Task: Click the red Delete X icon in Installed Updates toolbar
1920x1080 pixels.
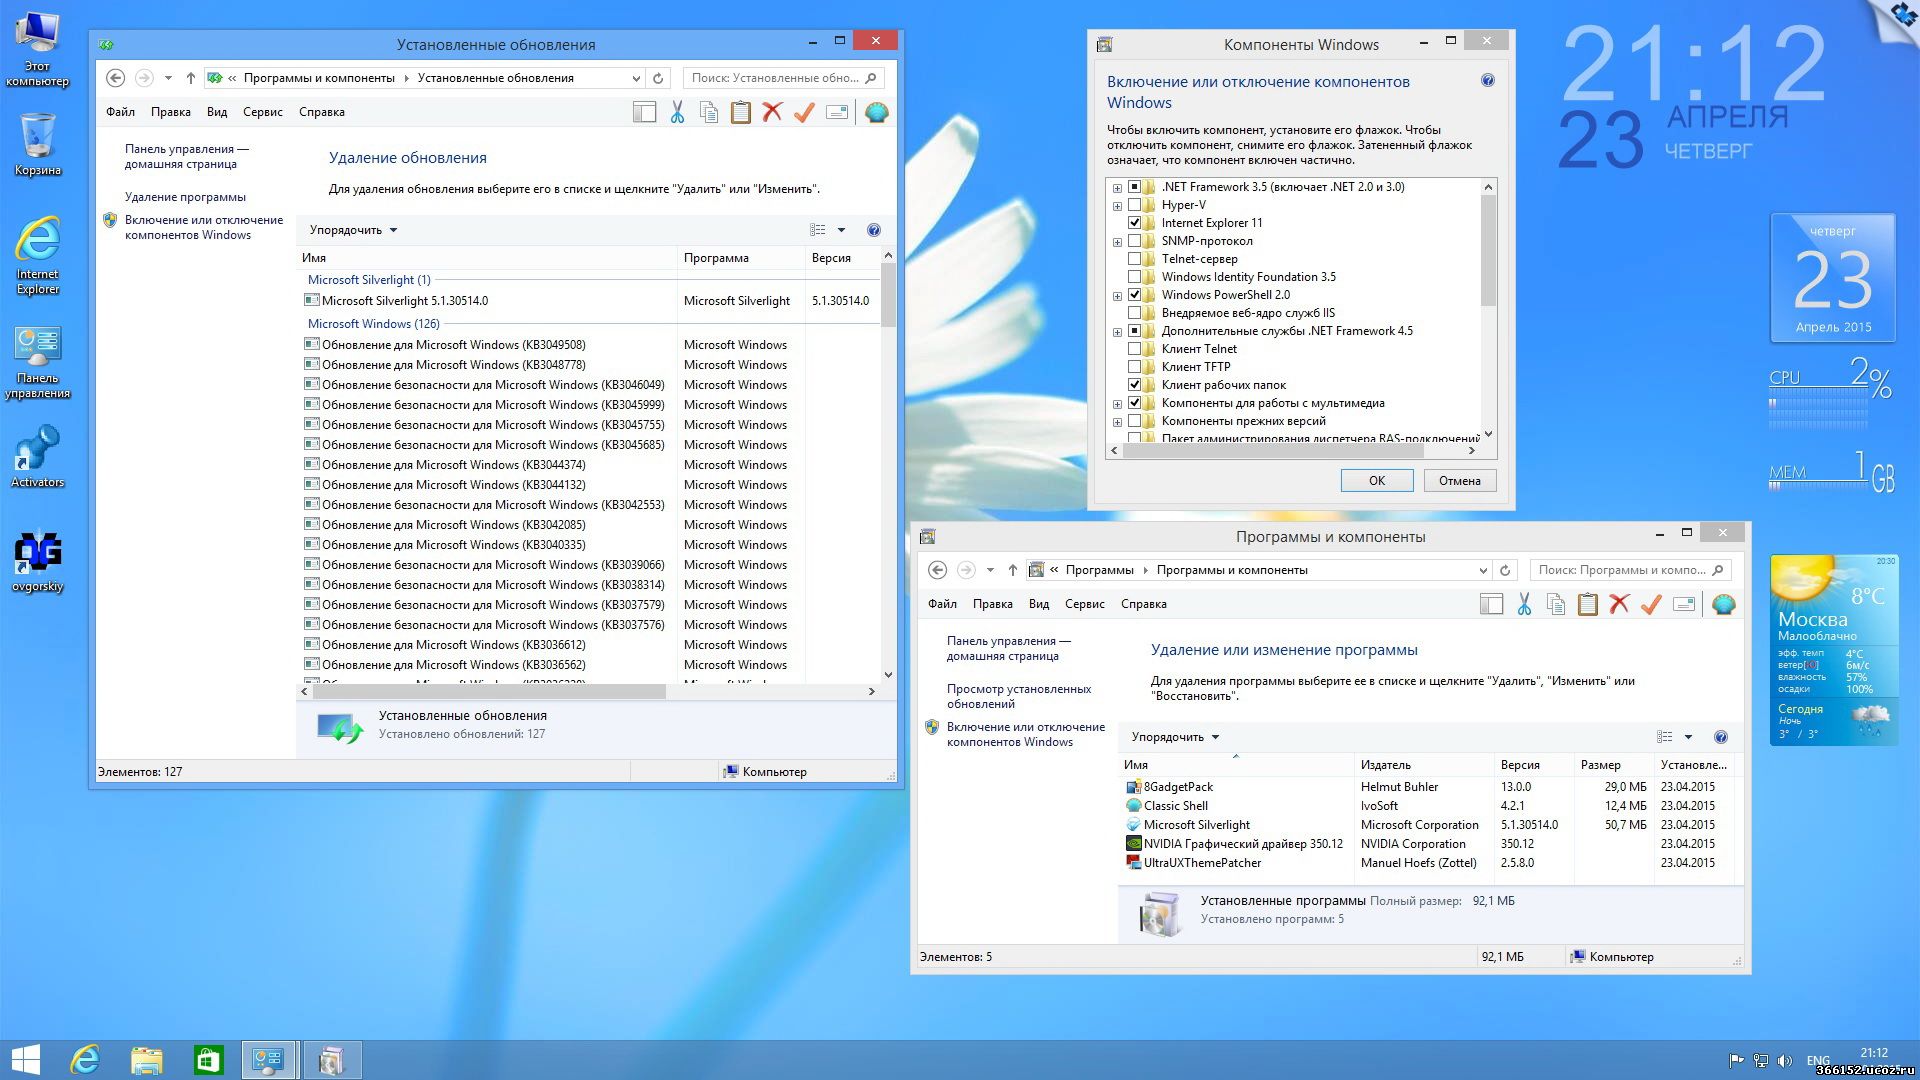Action: coord(772,112)
